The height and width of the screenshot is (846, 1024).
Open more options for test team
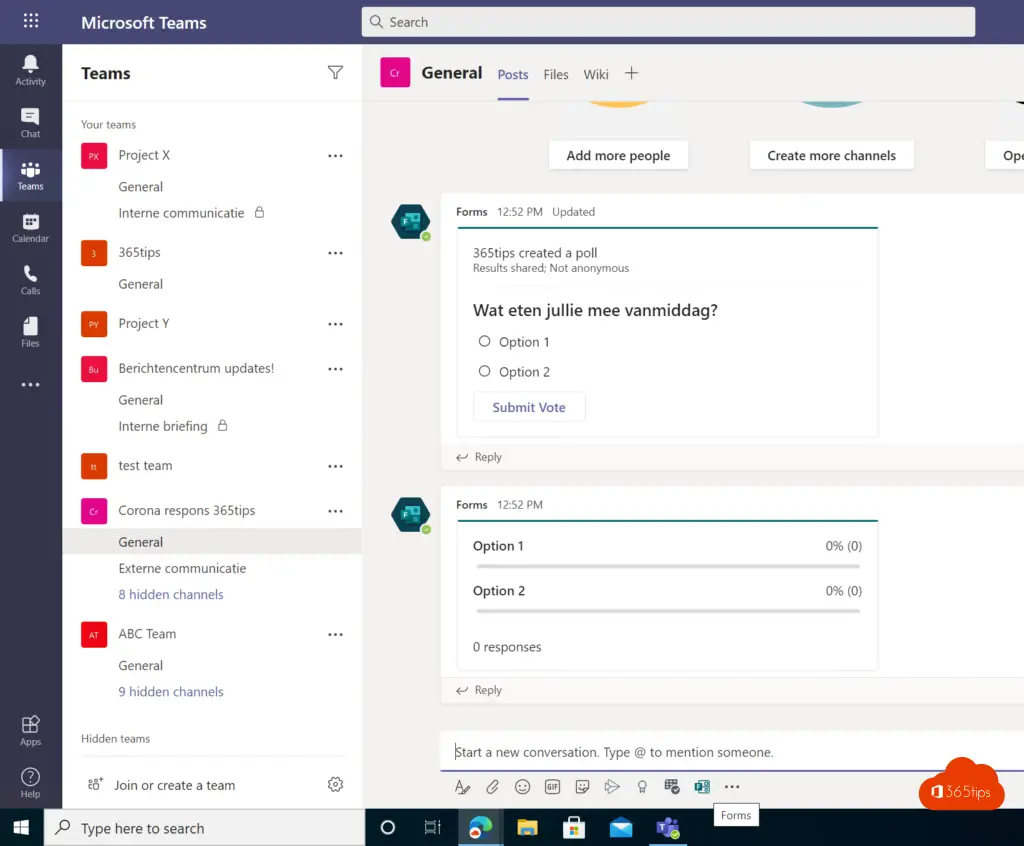pyautogui.click(x=335, y=466)
